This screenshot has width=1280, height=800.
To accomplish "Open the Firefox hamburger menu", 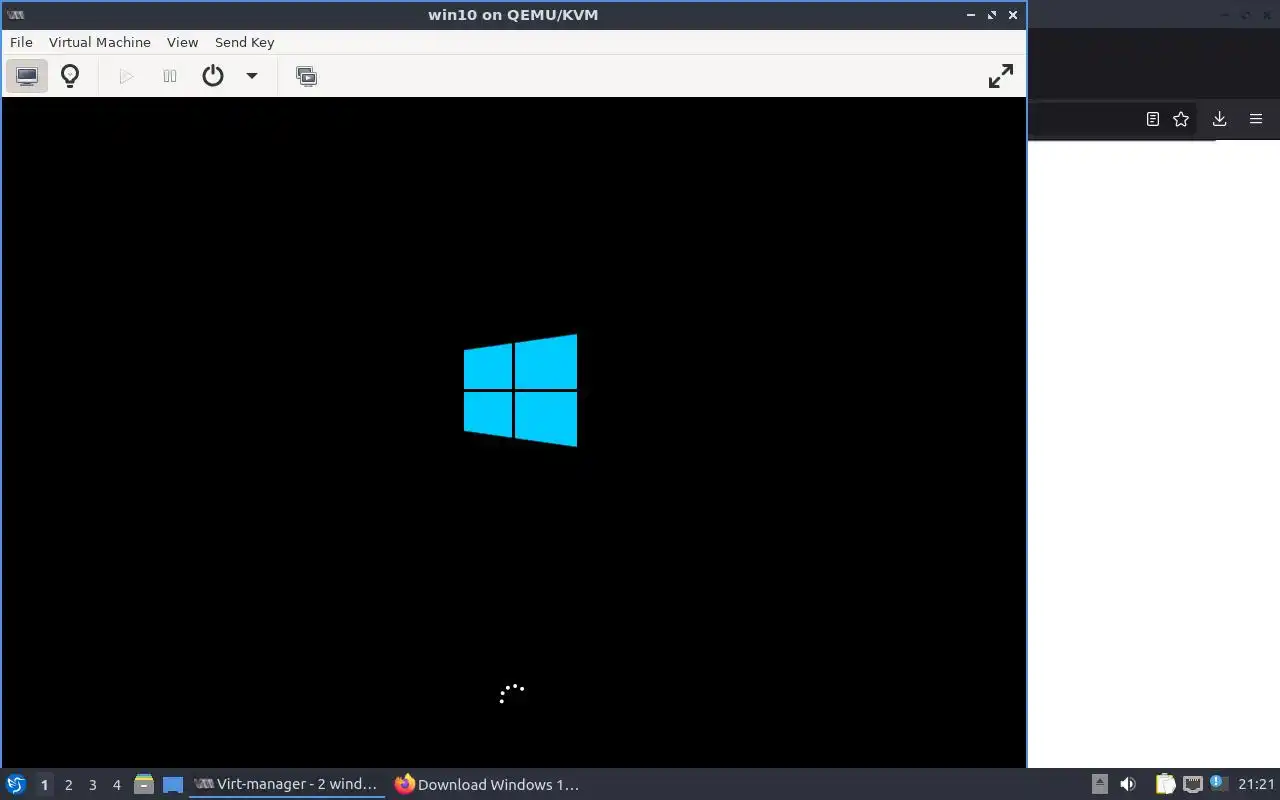I will (1256, 119).
